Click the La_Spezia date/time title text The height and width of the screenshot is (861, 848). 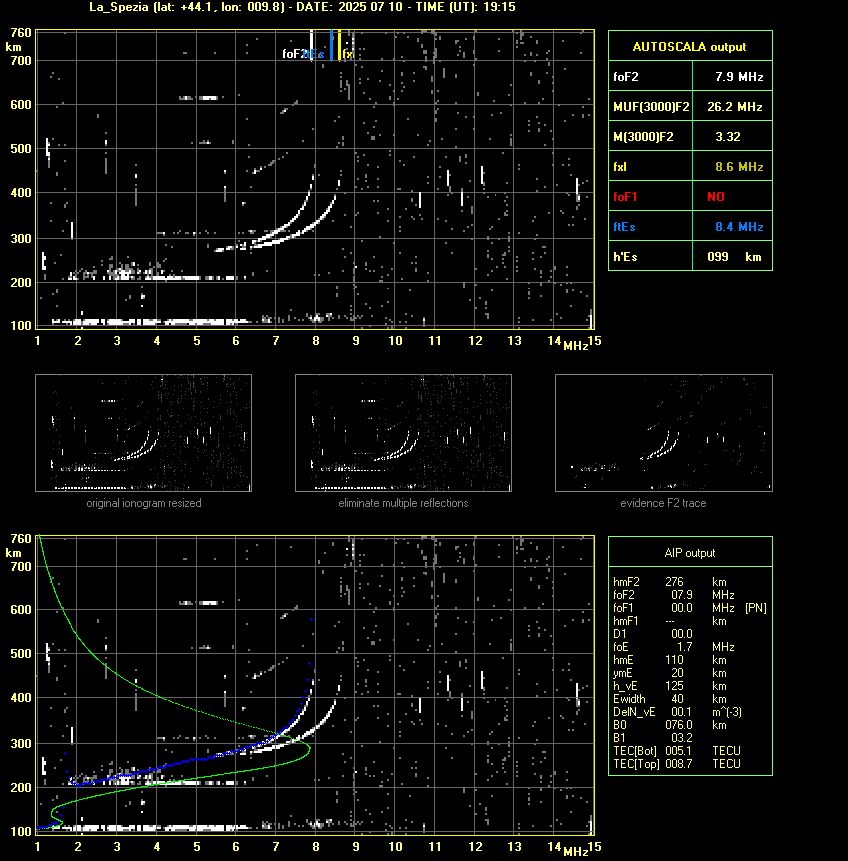pyautogui.click(x=302, y=7)
